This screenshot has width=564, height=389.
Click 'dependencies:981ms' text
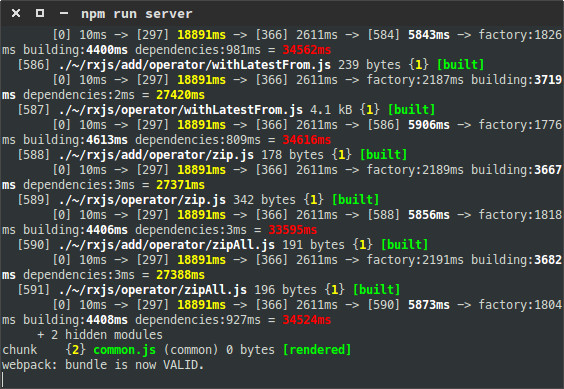pos(198,50)
